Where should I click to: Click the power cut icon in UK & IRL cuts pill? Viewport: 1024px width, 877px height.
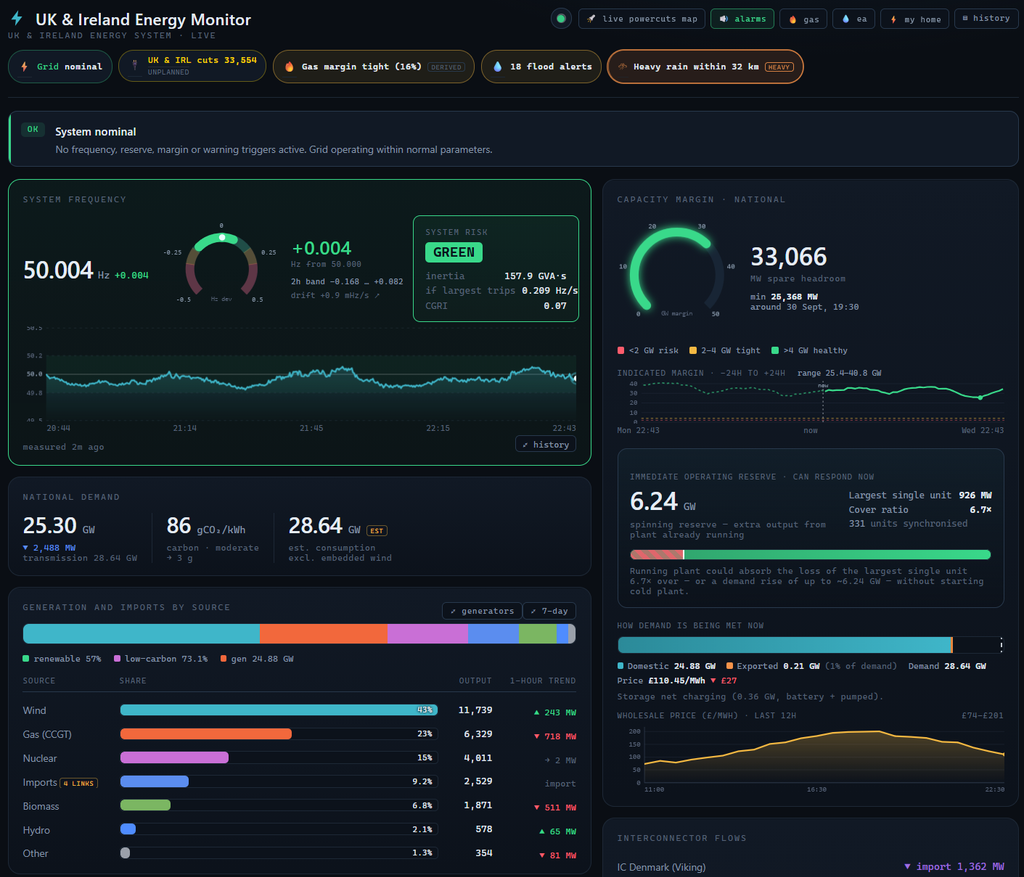click(x=135, y=66)
